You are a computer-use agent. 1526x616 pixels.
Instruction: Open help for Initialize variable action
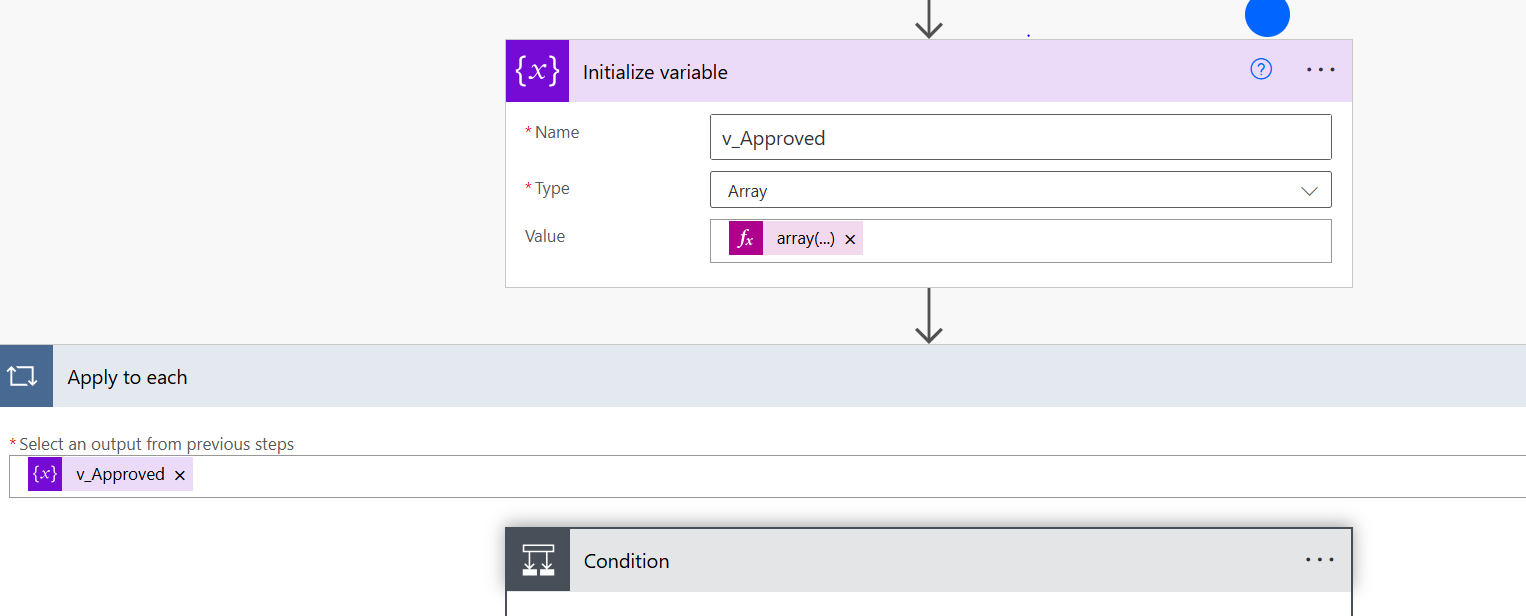1261,69
